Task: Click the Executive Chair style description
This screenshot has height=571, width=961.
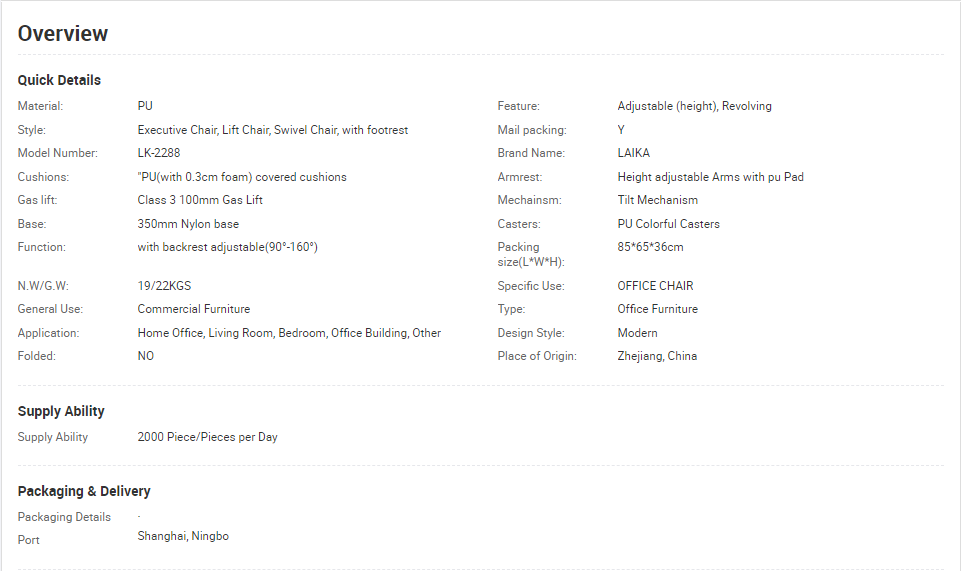Action: pyautogui.click(x=273, y=130)
